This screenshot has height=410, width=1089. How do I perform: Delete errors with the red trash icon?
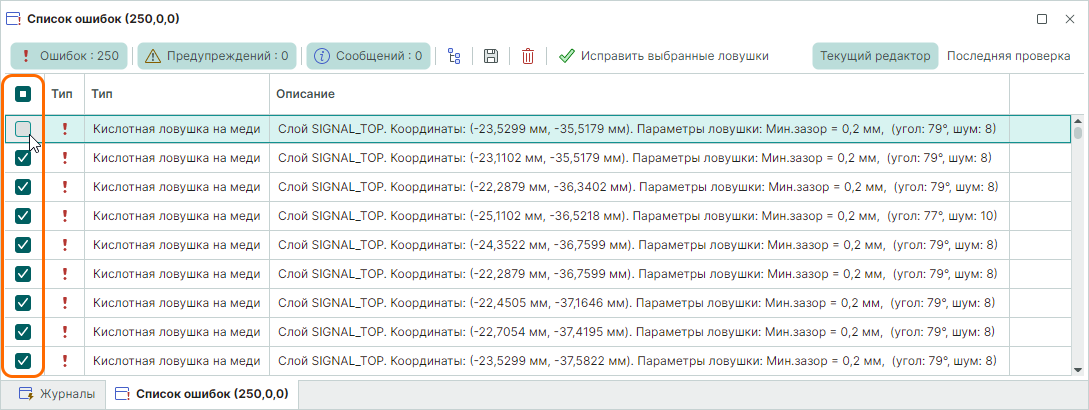(528, 56)
